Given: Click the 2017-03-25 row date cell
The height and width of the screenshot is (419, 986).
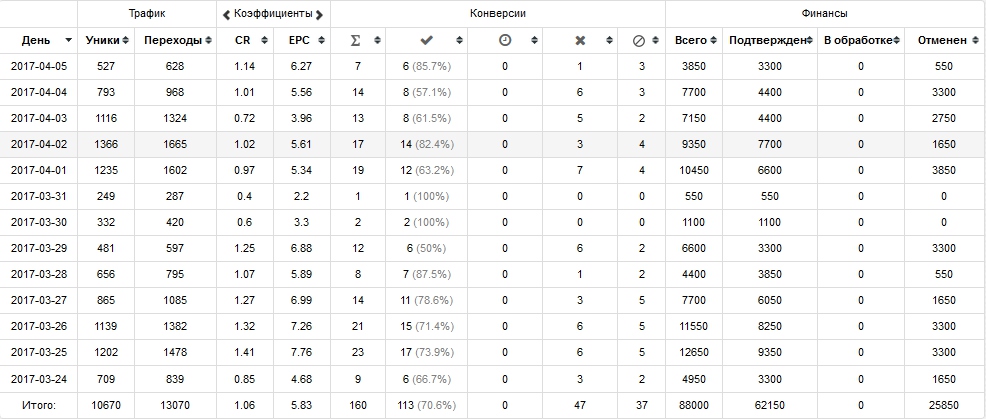Looking at the screenshot, I should [x=39, y=352].
